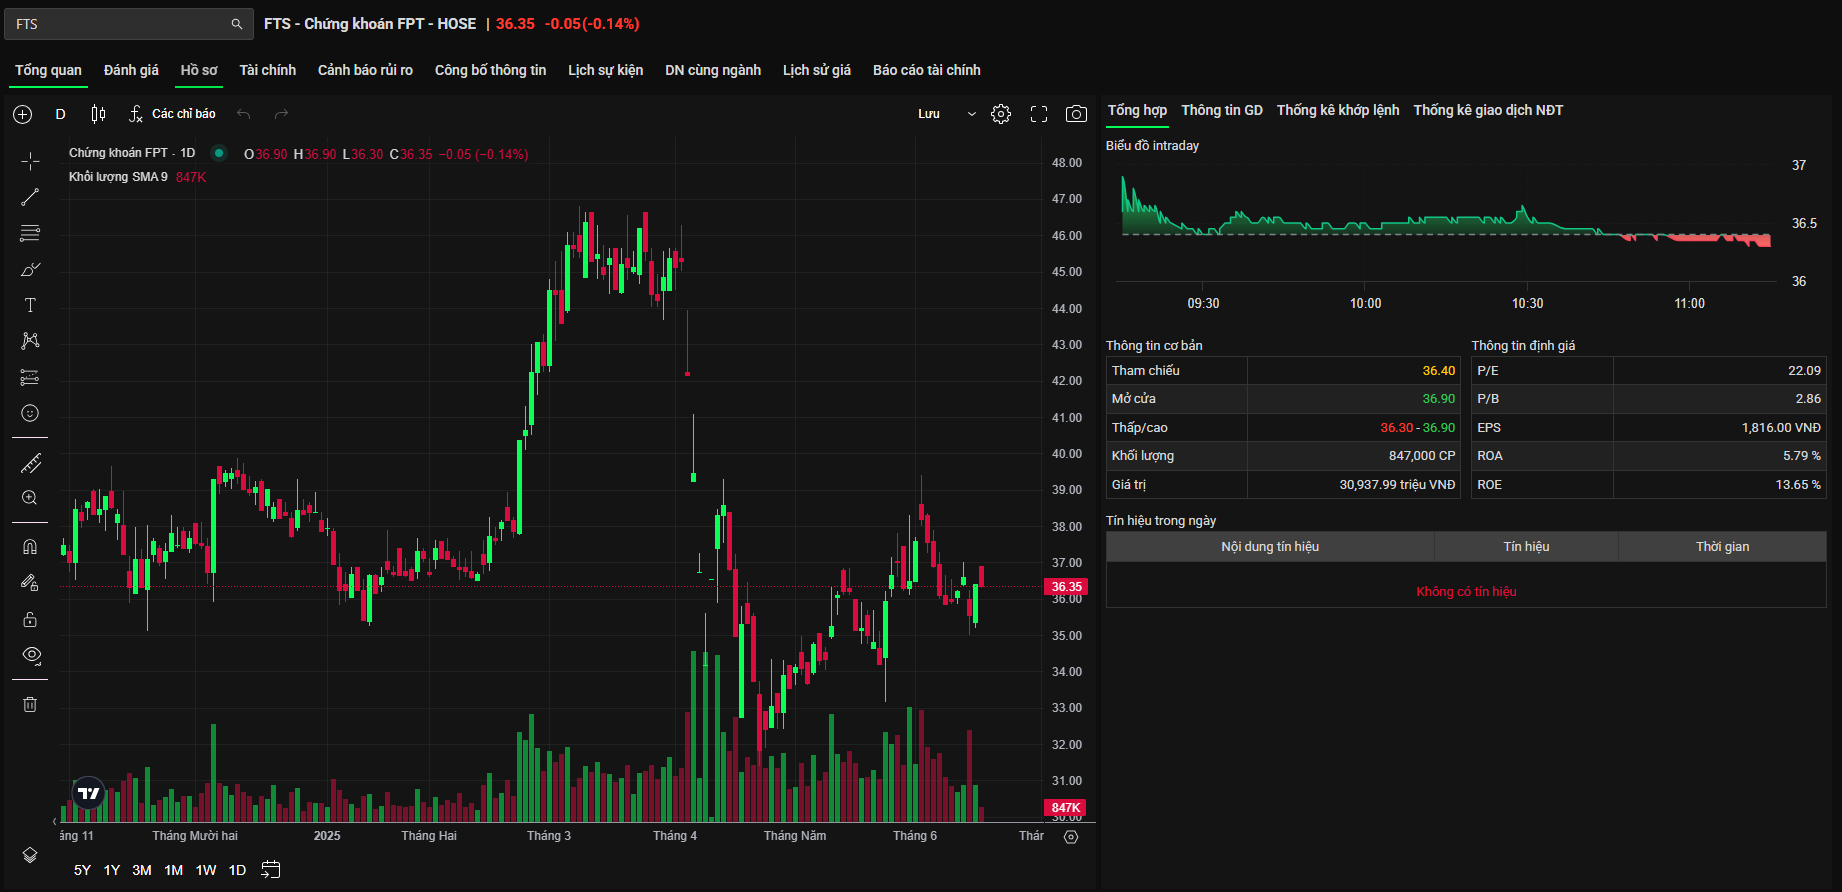1842x892 pixels.
Task: Set chart range to 3M
Action: [x=142, y=870]
